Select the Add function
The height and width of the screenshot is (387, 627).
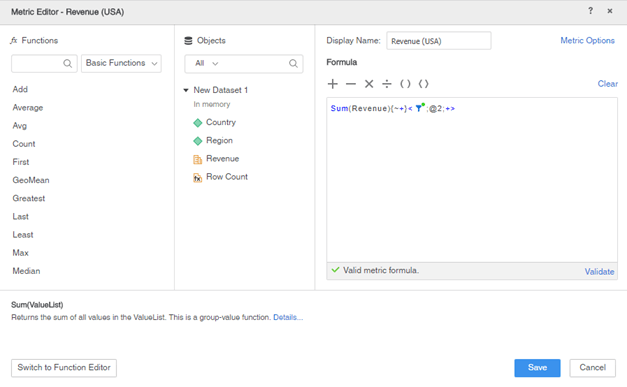20,89
